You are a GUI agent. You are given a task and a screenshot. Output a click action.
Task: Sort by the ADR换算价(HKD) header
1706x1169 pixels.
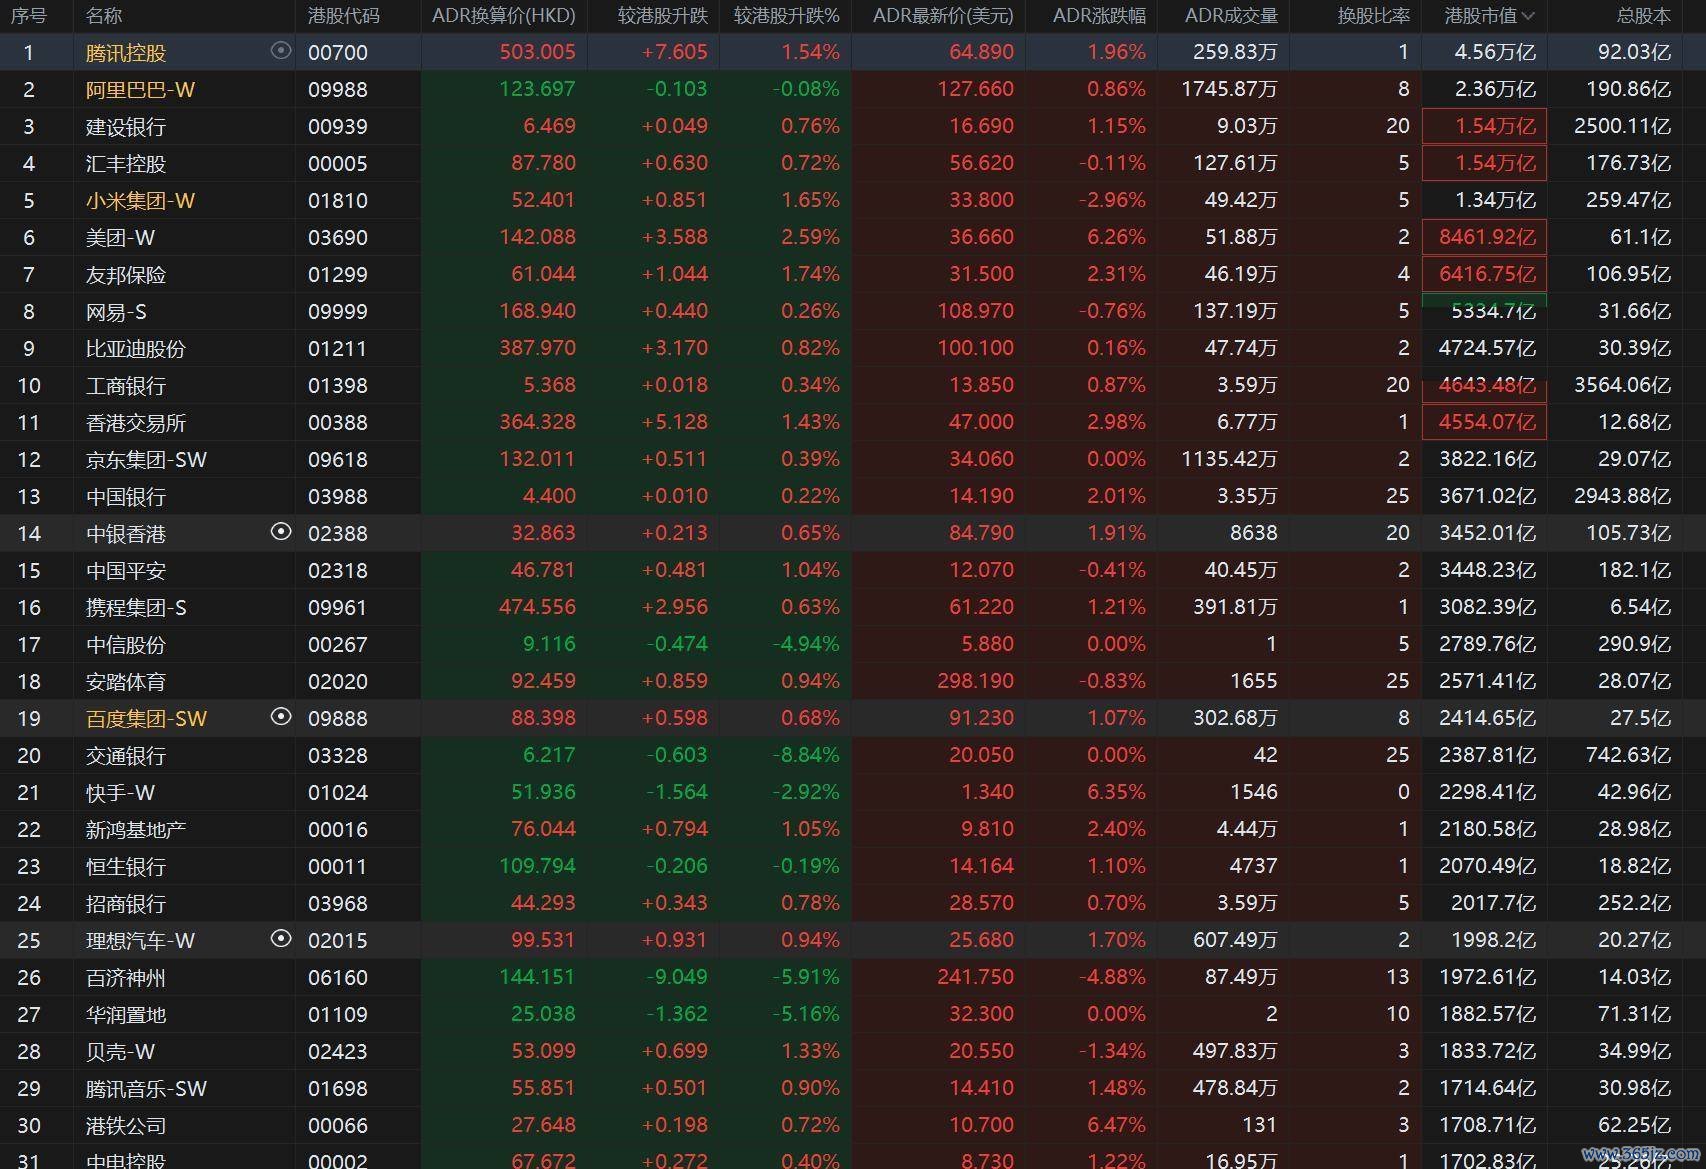tap(503, 16)
